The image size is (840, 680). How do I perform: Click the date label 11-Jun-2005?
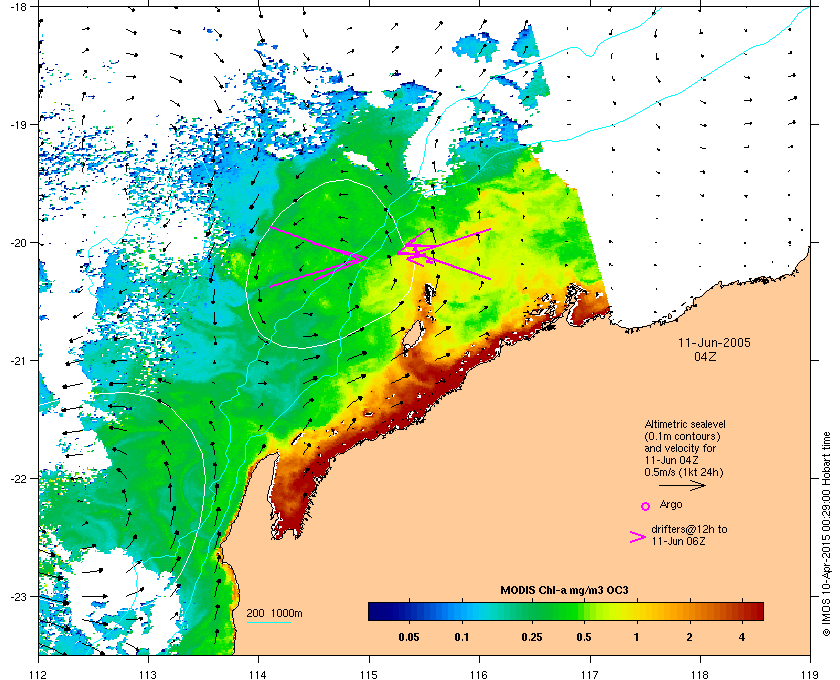[x=714, y=343]
